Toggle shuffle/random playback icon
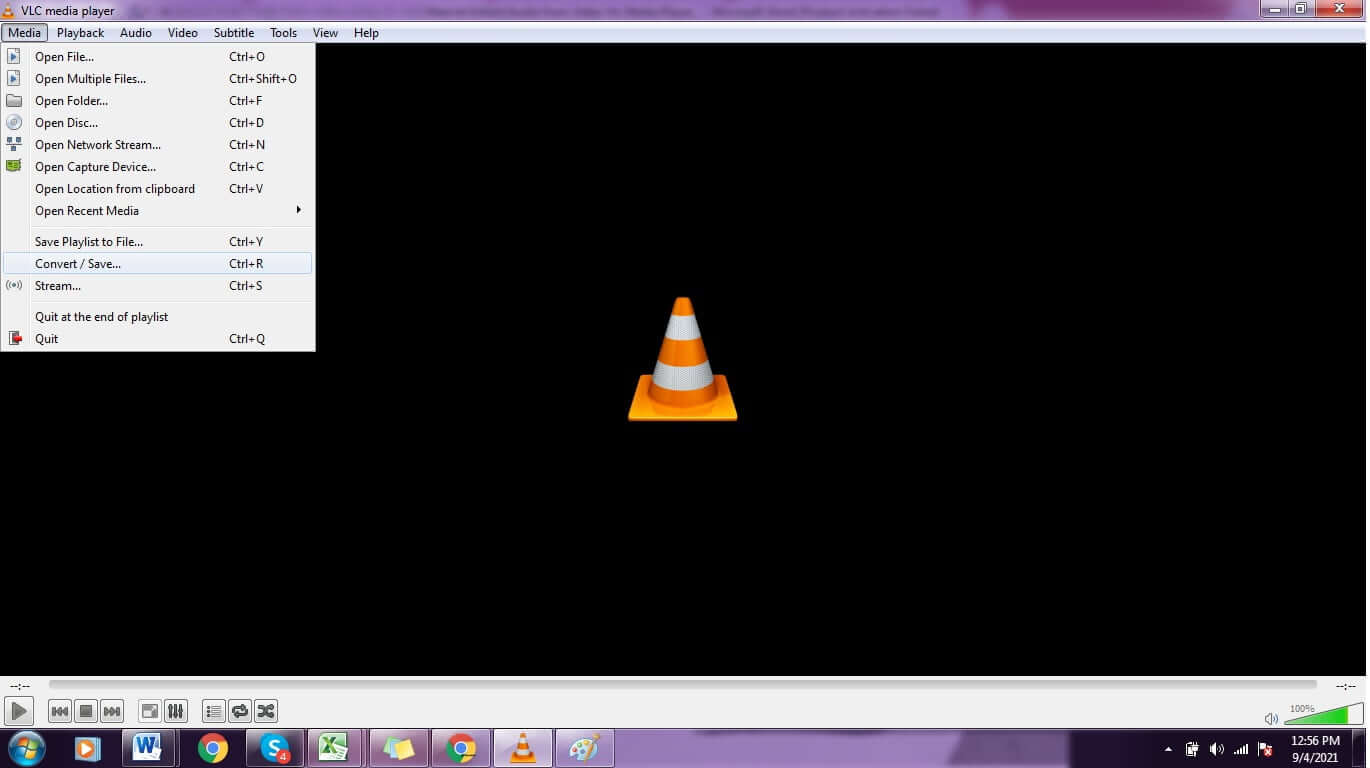This screenshot has height=768, width=1370. click(266, 711)
